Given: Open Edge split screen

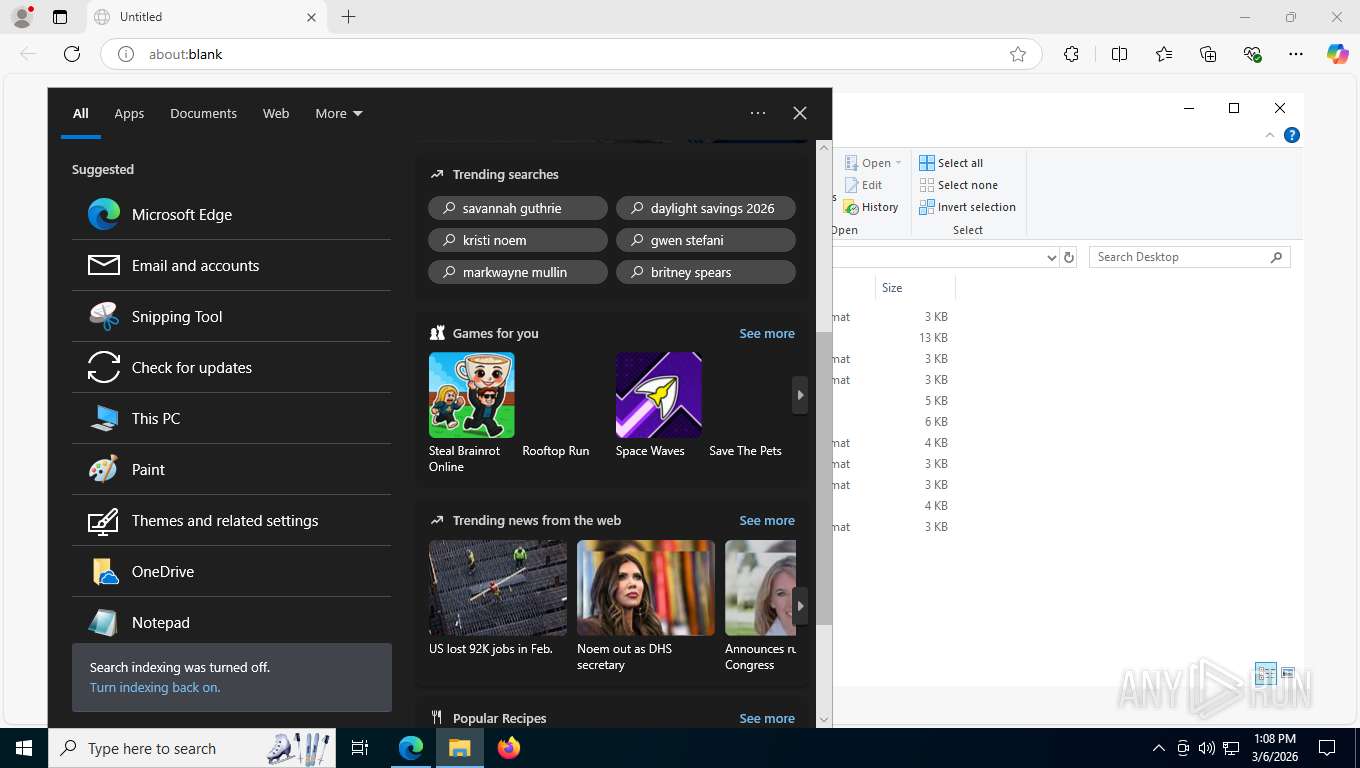Looking at the screenshot, I should click(x=1119, y=54).
